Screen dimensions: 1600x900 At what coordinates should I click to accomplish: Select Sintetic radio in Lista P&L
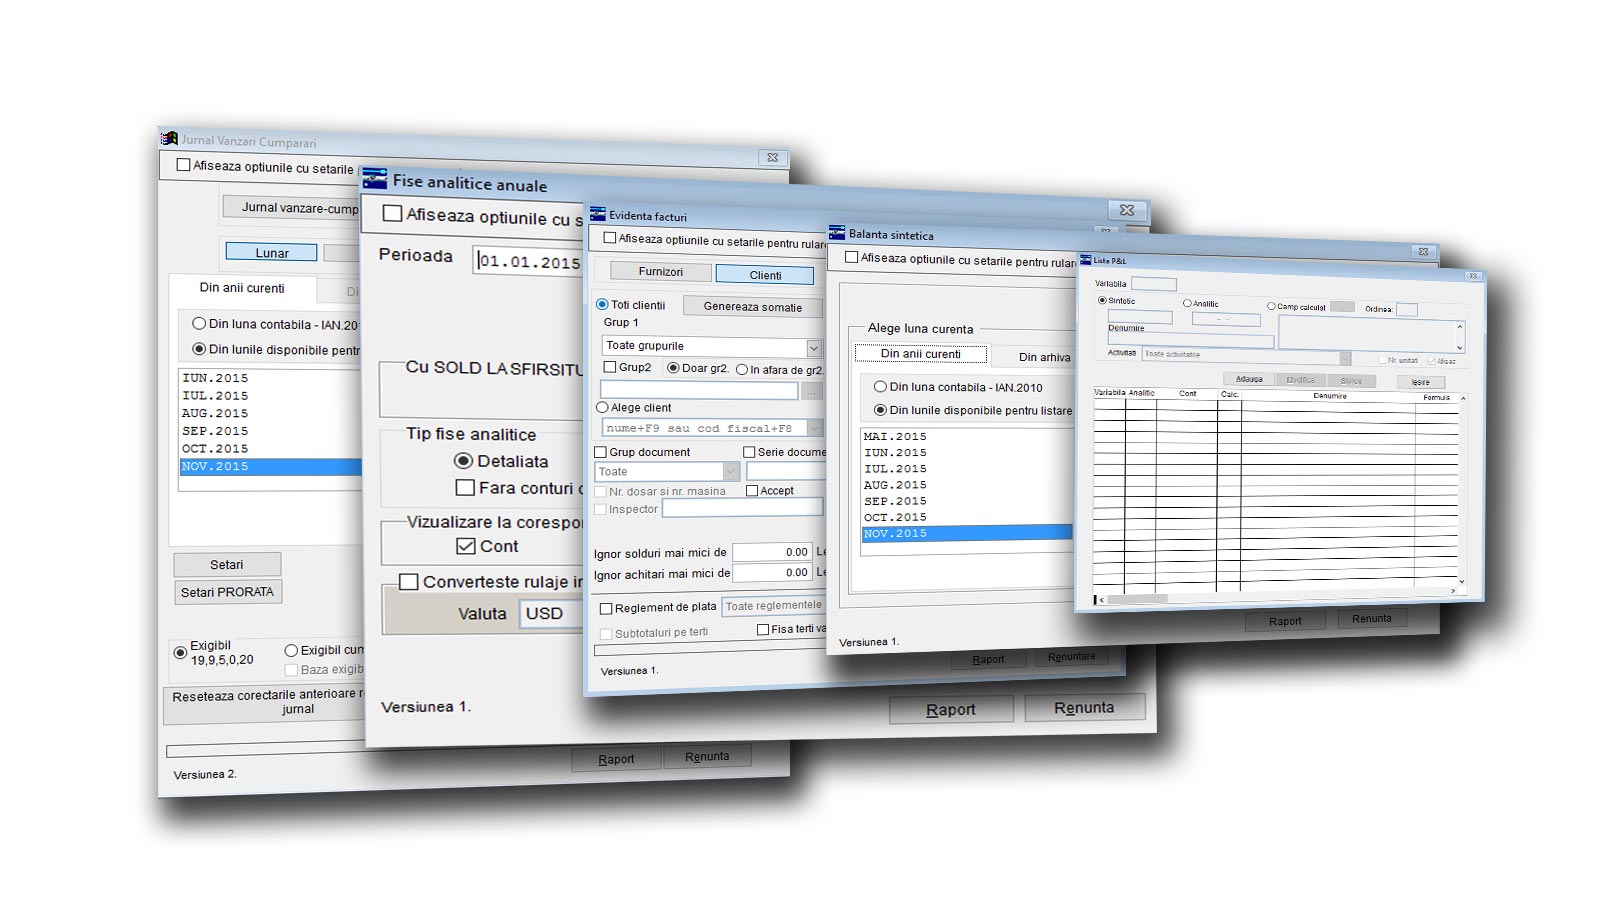click(1102, 300)
